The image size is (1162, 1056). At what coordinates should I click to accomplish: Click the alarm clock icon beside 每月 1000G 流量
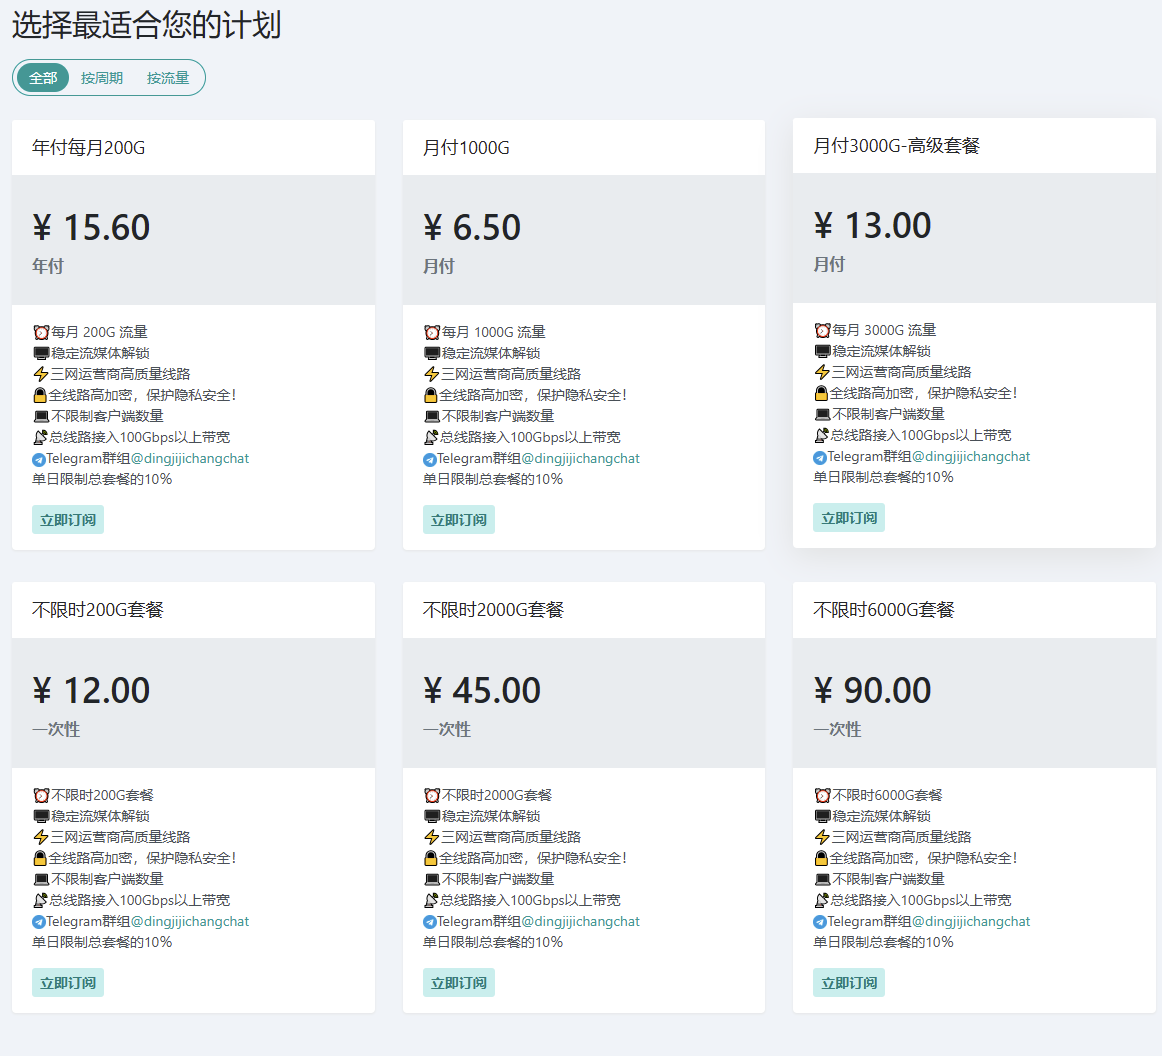431,332
